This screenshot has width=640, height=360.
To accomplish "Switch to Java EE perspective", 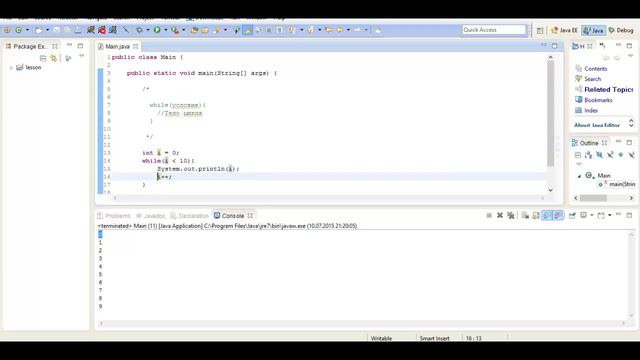I will click(564, 30).
